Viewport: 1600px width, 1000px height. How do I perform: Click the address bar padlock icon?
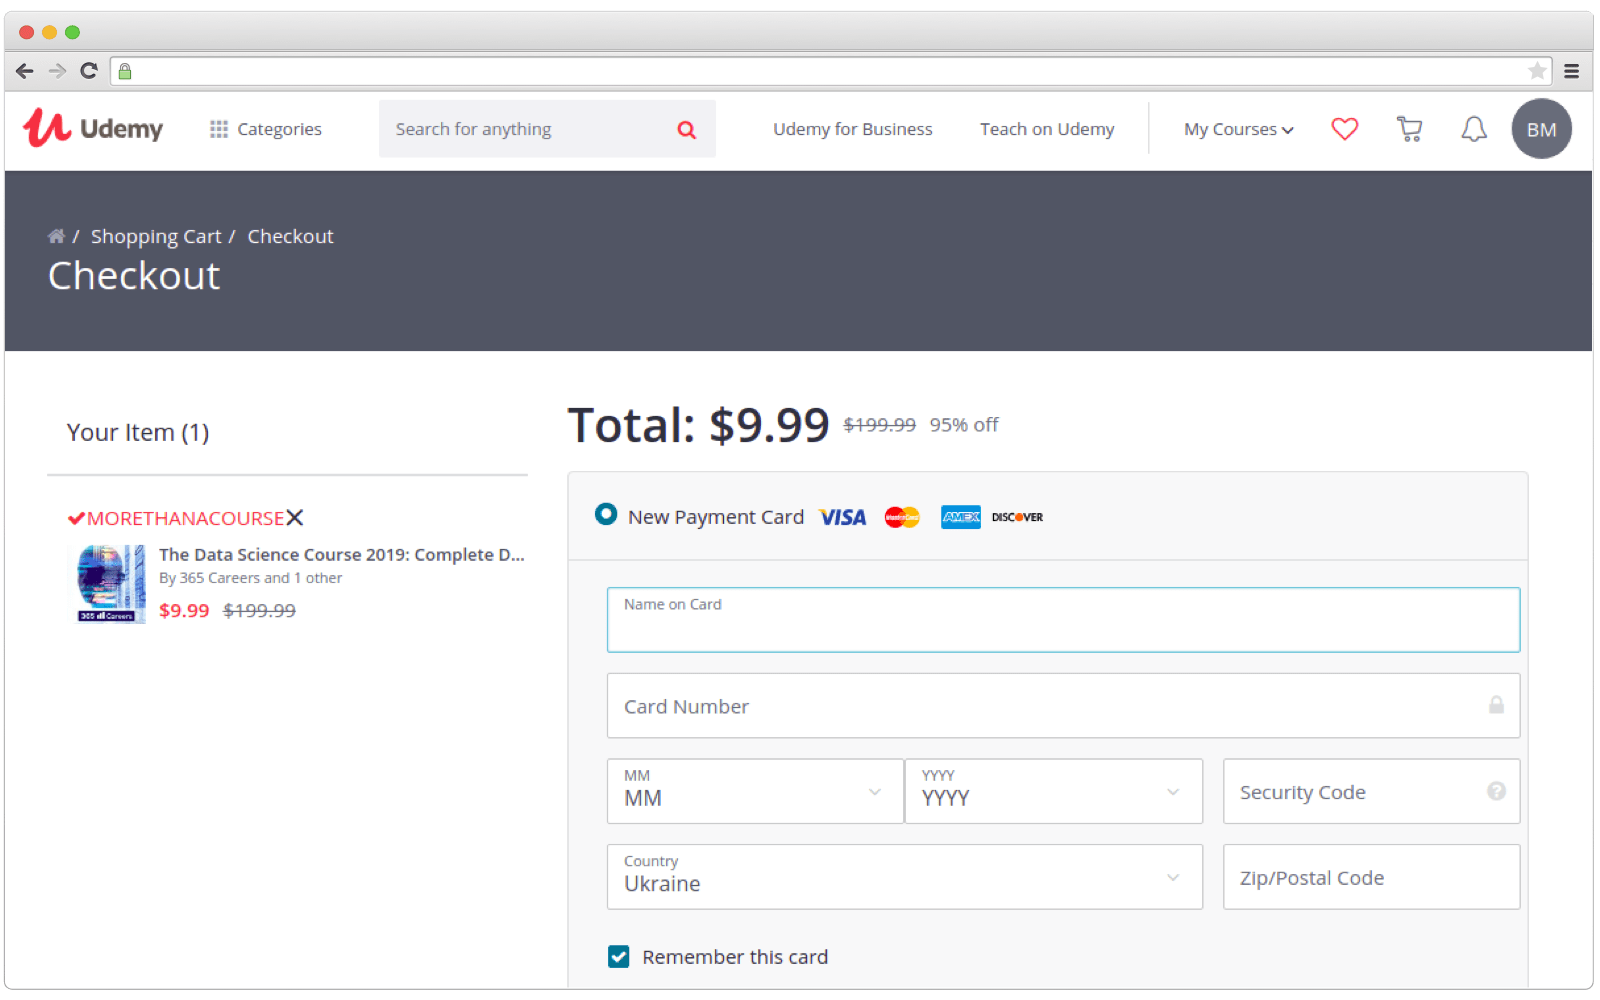(x=125, y=71)
